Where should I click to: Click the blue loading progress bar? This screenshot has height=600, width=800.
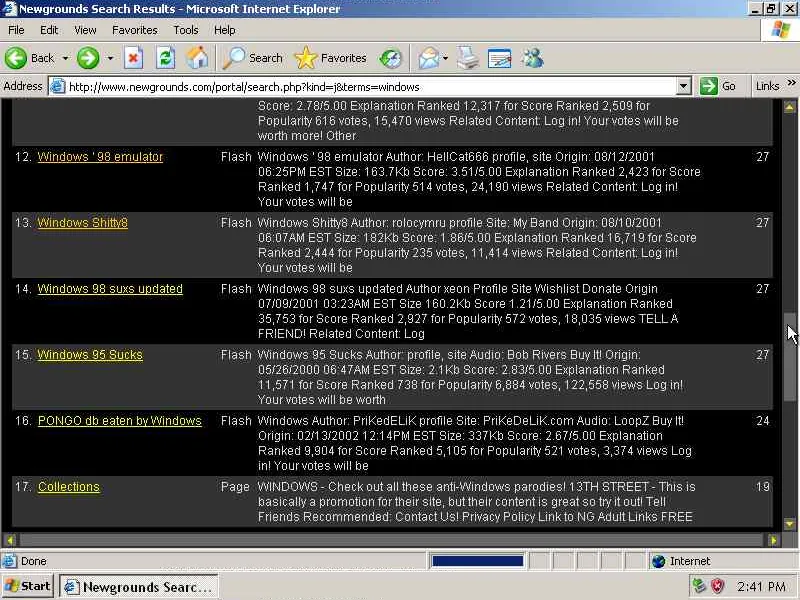tap(478, 561)
